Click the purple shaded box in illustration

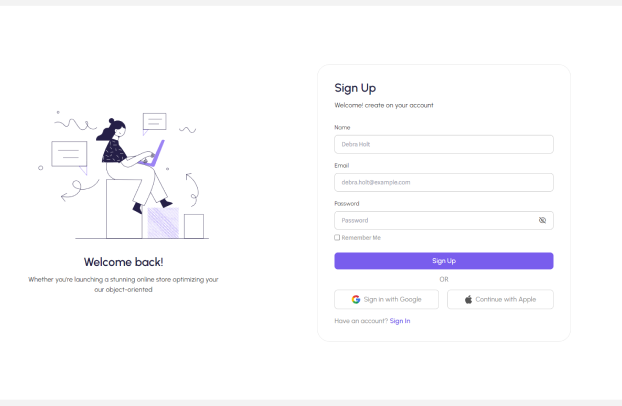point(163,223)
